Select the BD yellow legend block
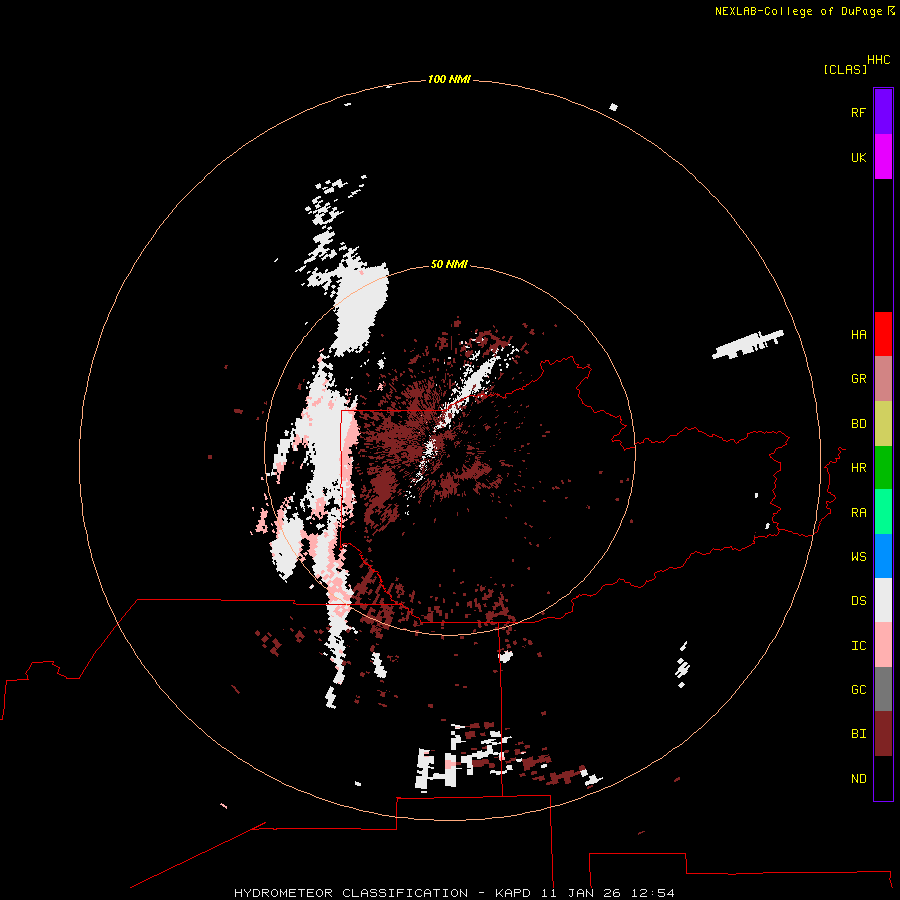 [883, 424]
